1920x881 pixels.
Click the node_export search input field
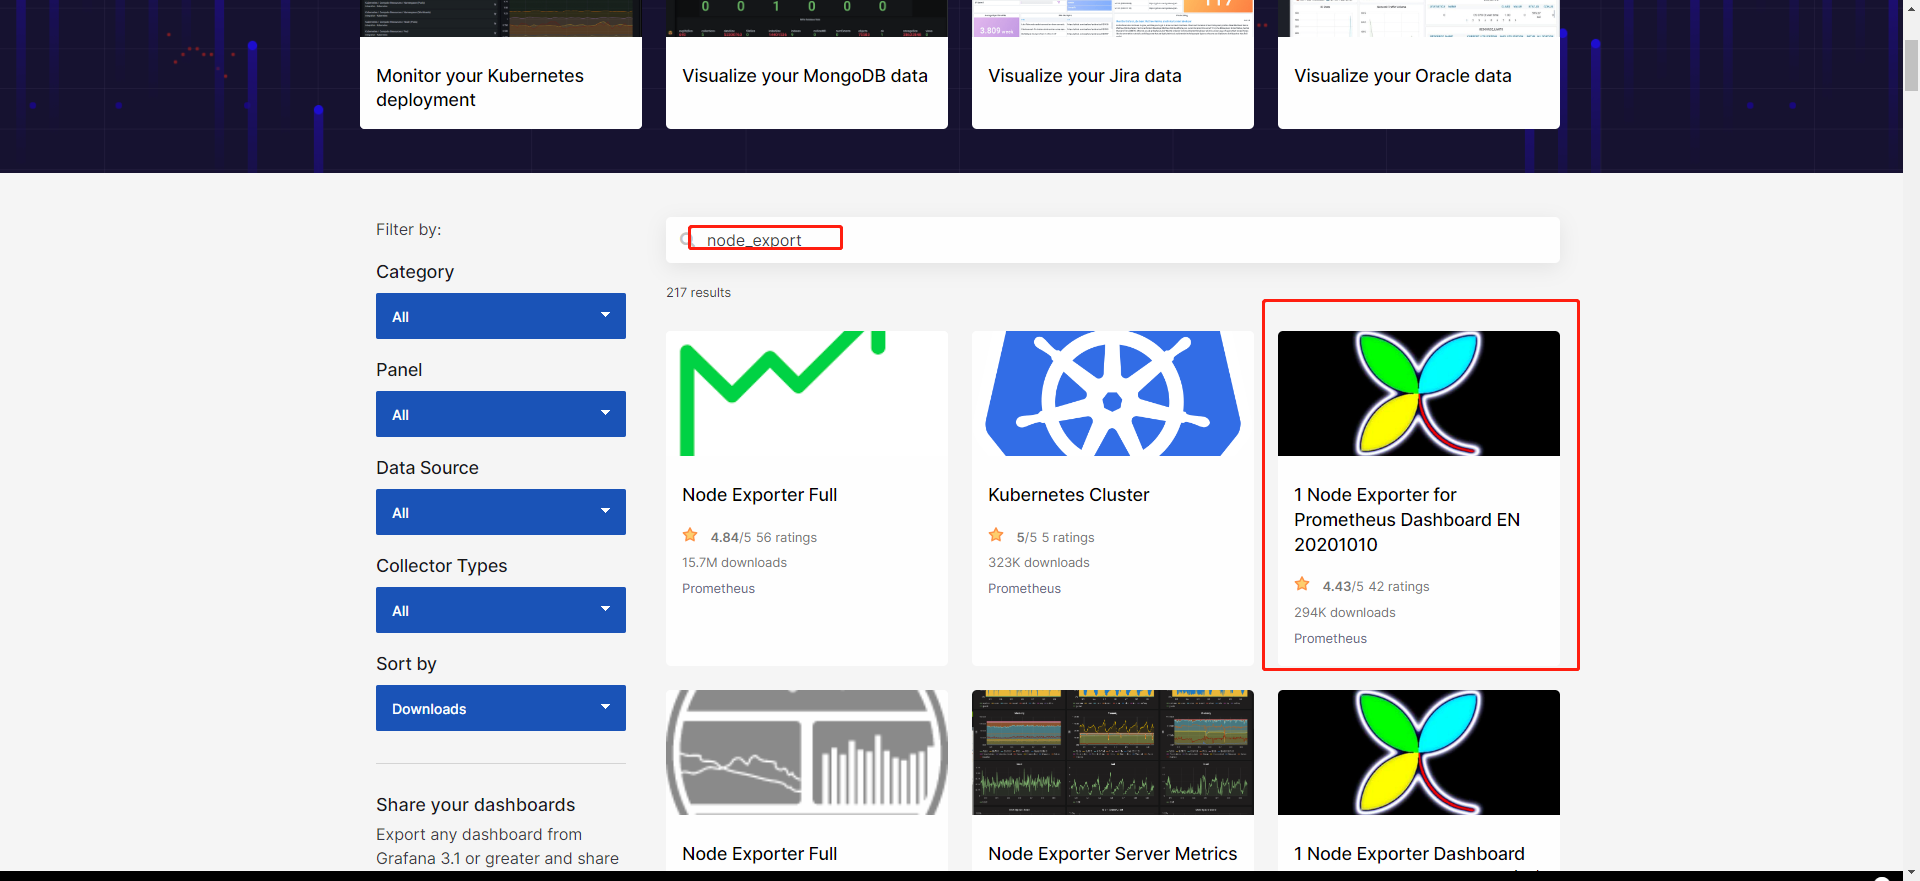1113,240
